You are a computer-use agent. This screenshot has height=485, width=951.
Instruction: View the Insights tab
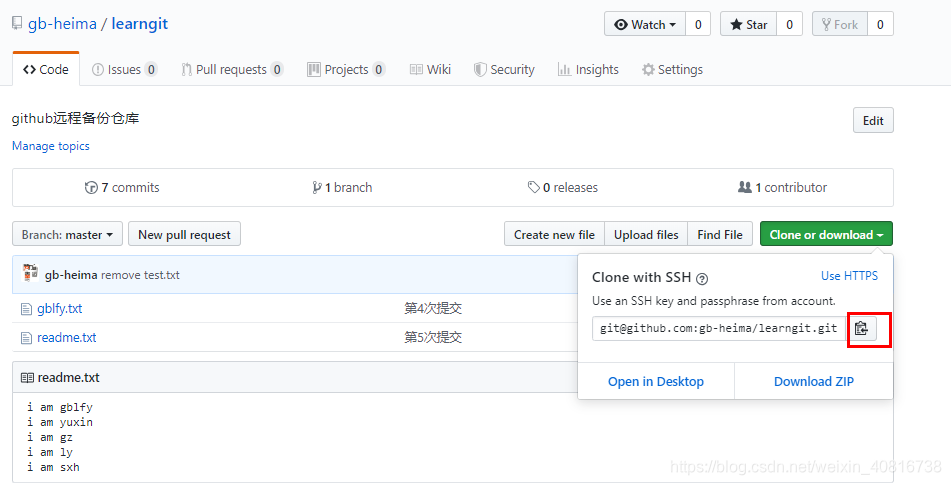pos(588,70)
